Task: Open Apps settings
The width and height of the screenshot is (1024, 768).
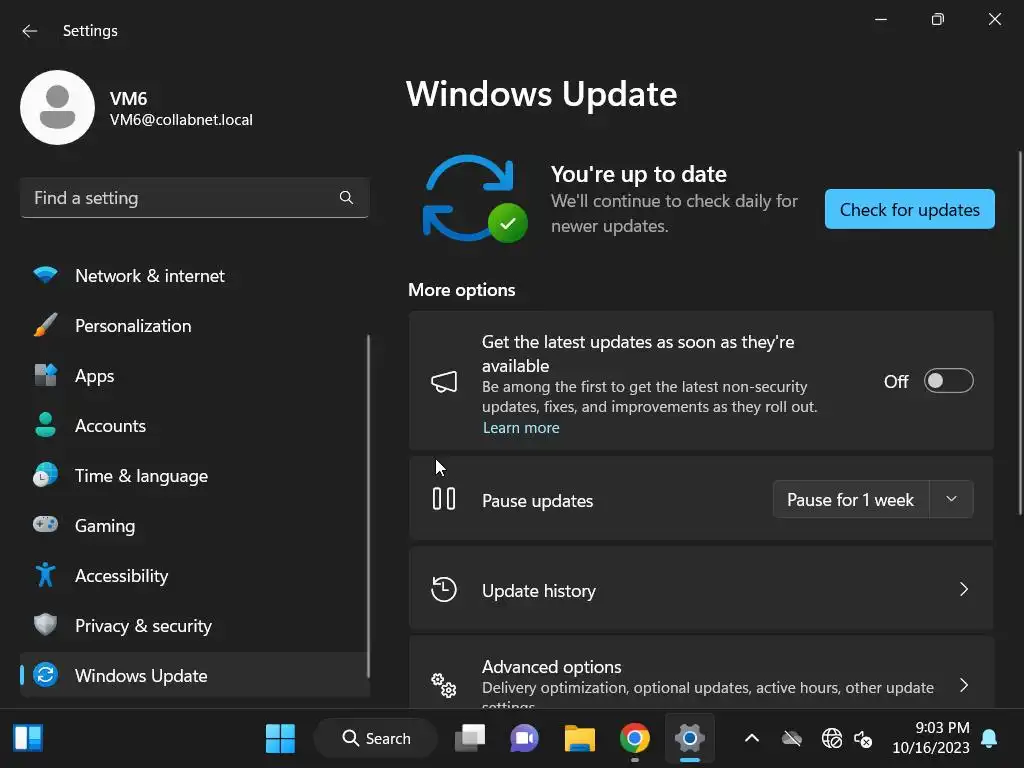Action: [195, 376]
